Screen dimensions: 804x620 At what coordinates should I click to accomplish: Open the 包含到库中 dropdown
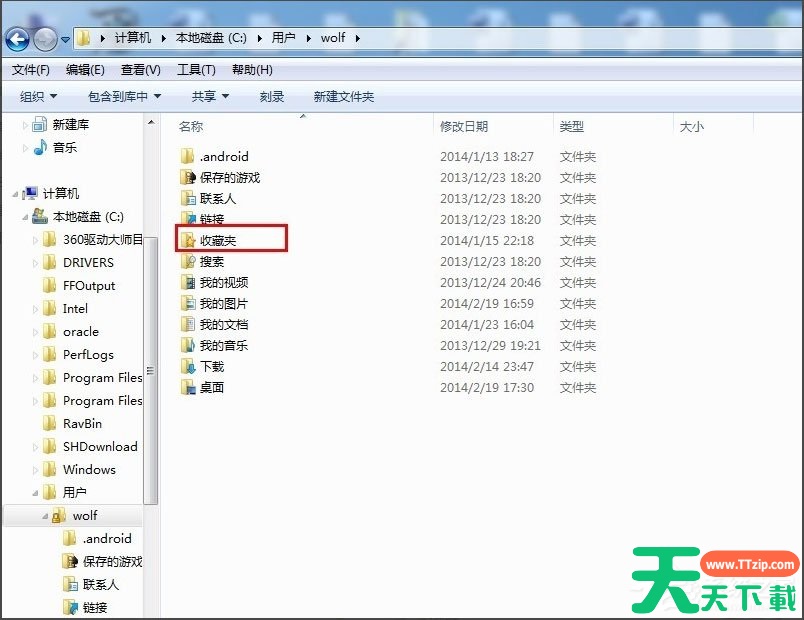coord(124,96)
